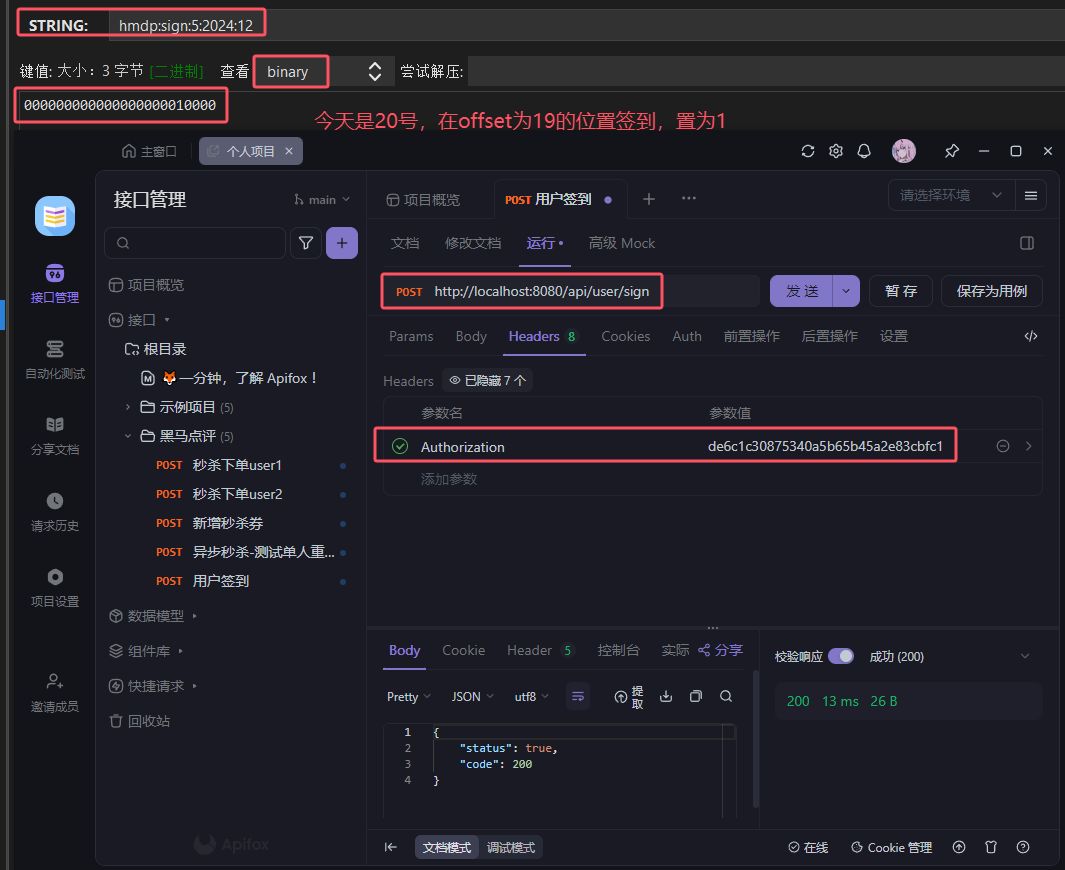This screenshot has width=1065, height=870.
Task: Open the 主窗口 tab
Action: point(149,151)
